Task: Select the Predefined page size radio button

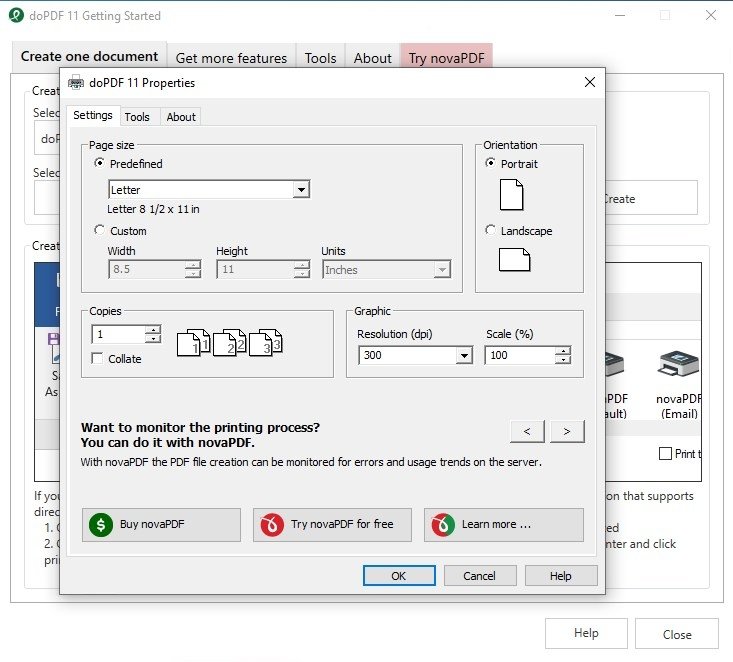Action: (99, 163)
